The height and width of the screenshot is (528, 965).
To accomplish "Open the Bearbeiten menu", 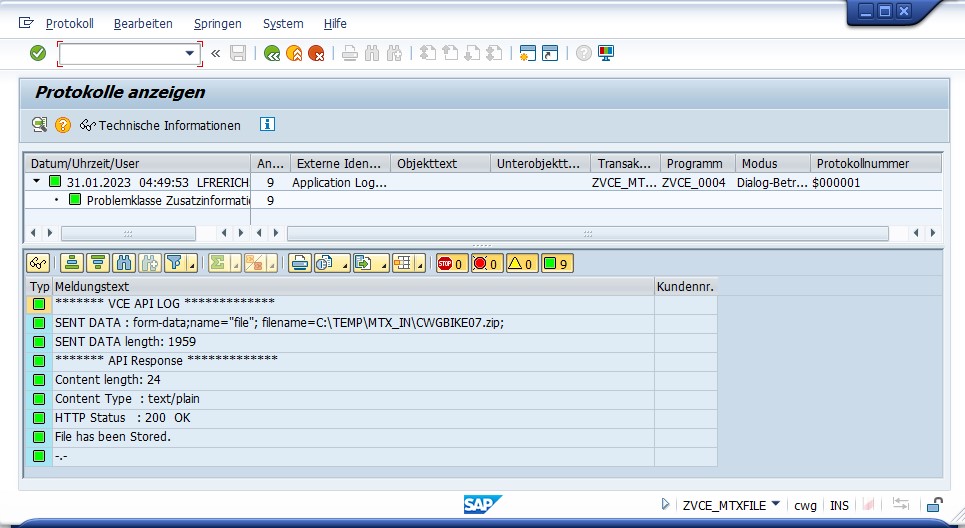I will [x=143, y=23].
